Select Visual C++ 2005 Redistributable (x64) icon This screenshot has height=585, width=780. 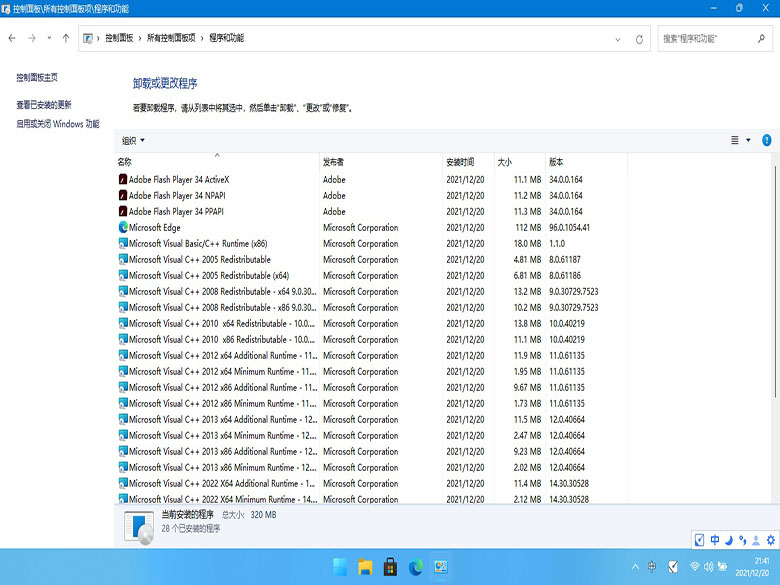coord(123,275)
